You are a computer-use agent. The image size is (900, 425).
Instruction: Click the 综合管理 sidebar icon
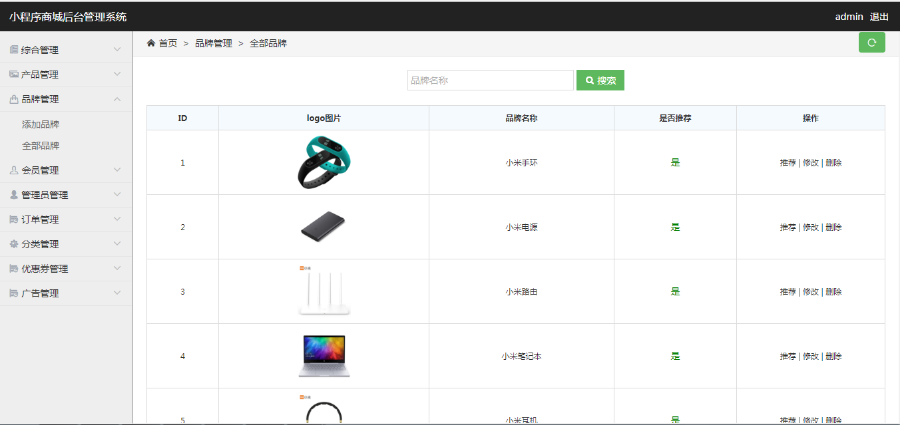pos(14,50)
